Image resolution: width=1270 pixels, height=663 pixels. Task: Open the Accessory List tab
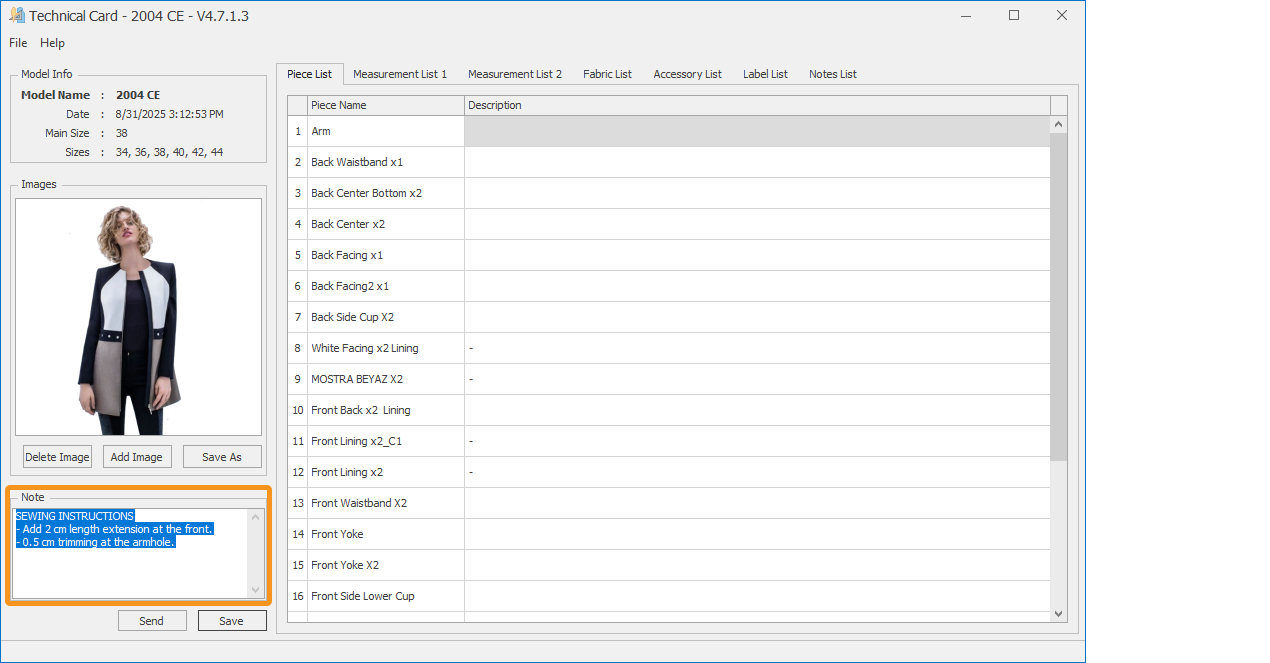coord(687,74)
